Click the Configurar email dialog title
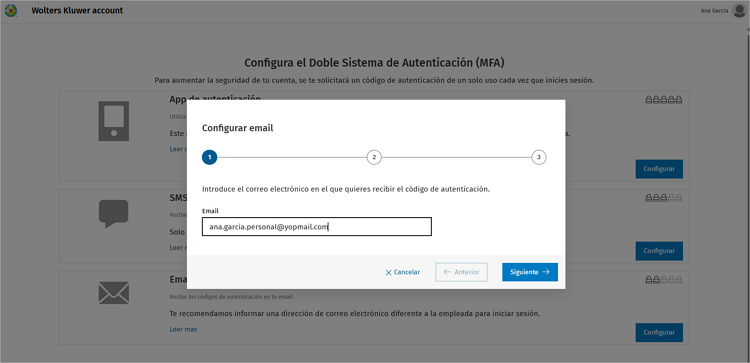The image size is (750, 363). coord(237,128)
